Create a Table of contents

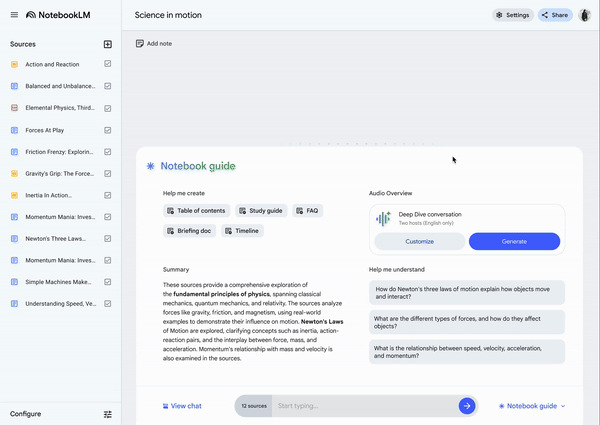click(196, 211)
